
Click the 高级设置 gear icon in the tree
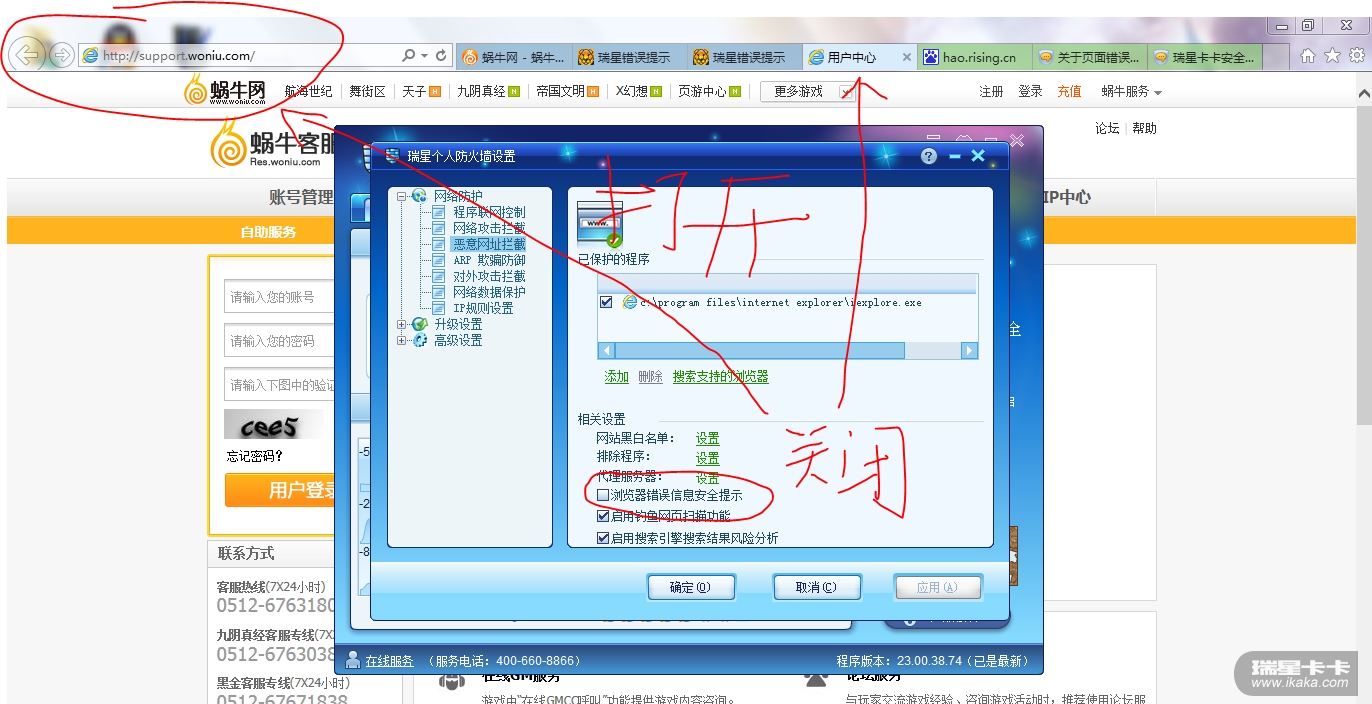tap(419, 340)
